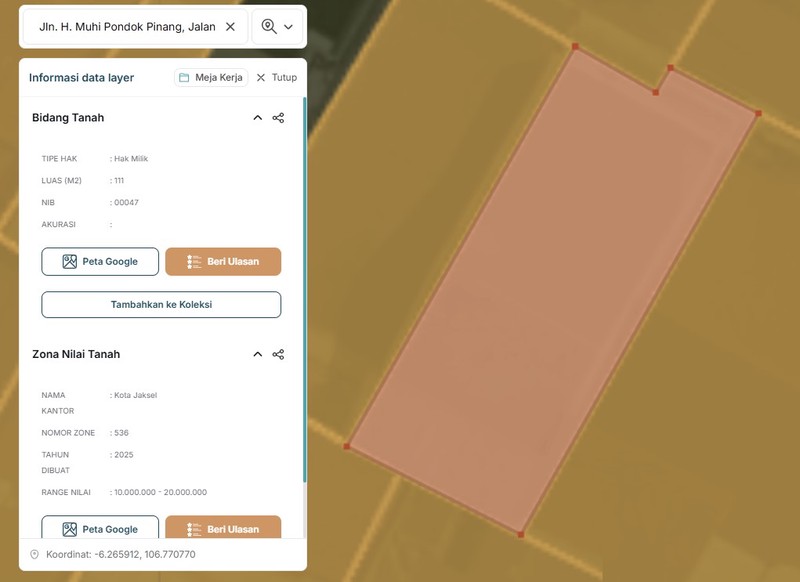Close the panel with Tutup
The height and width of the screenshot is (582, 800).
[x=276, y=78]
